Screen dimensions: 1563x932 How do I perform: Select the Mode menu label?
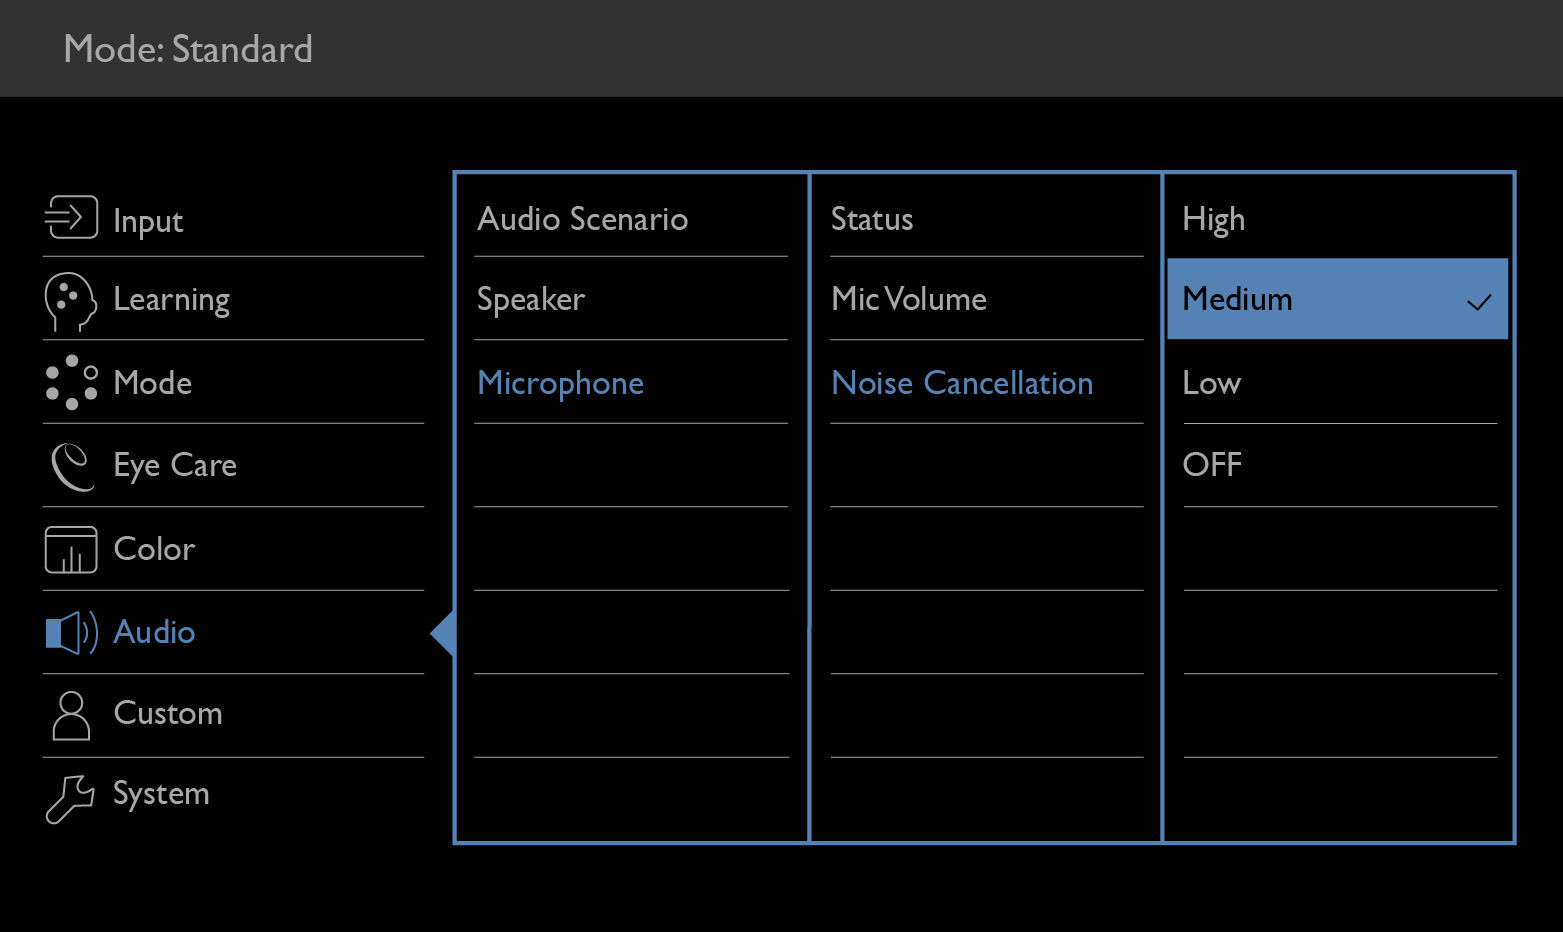pos(153,382)
